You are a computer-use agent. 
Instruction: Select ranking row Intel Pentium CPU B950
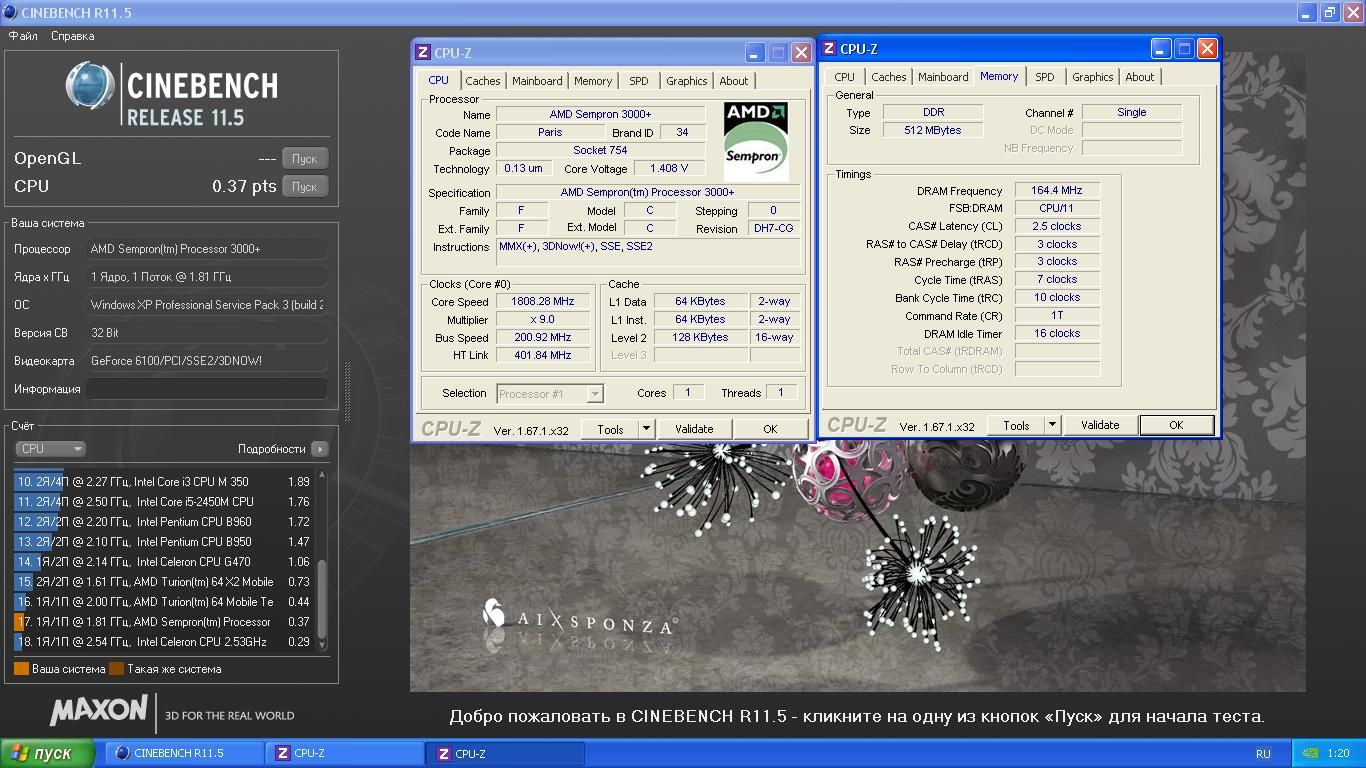click(x=164, y=542)
